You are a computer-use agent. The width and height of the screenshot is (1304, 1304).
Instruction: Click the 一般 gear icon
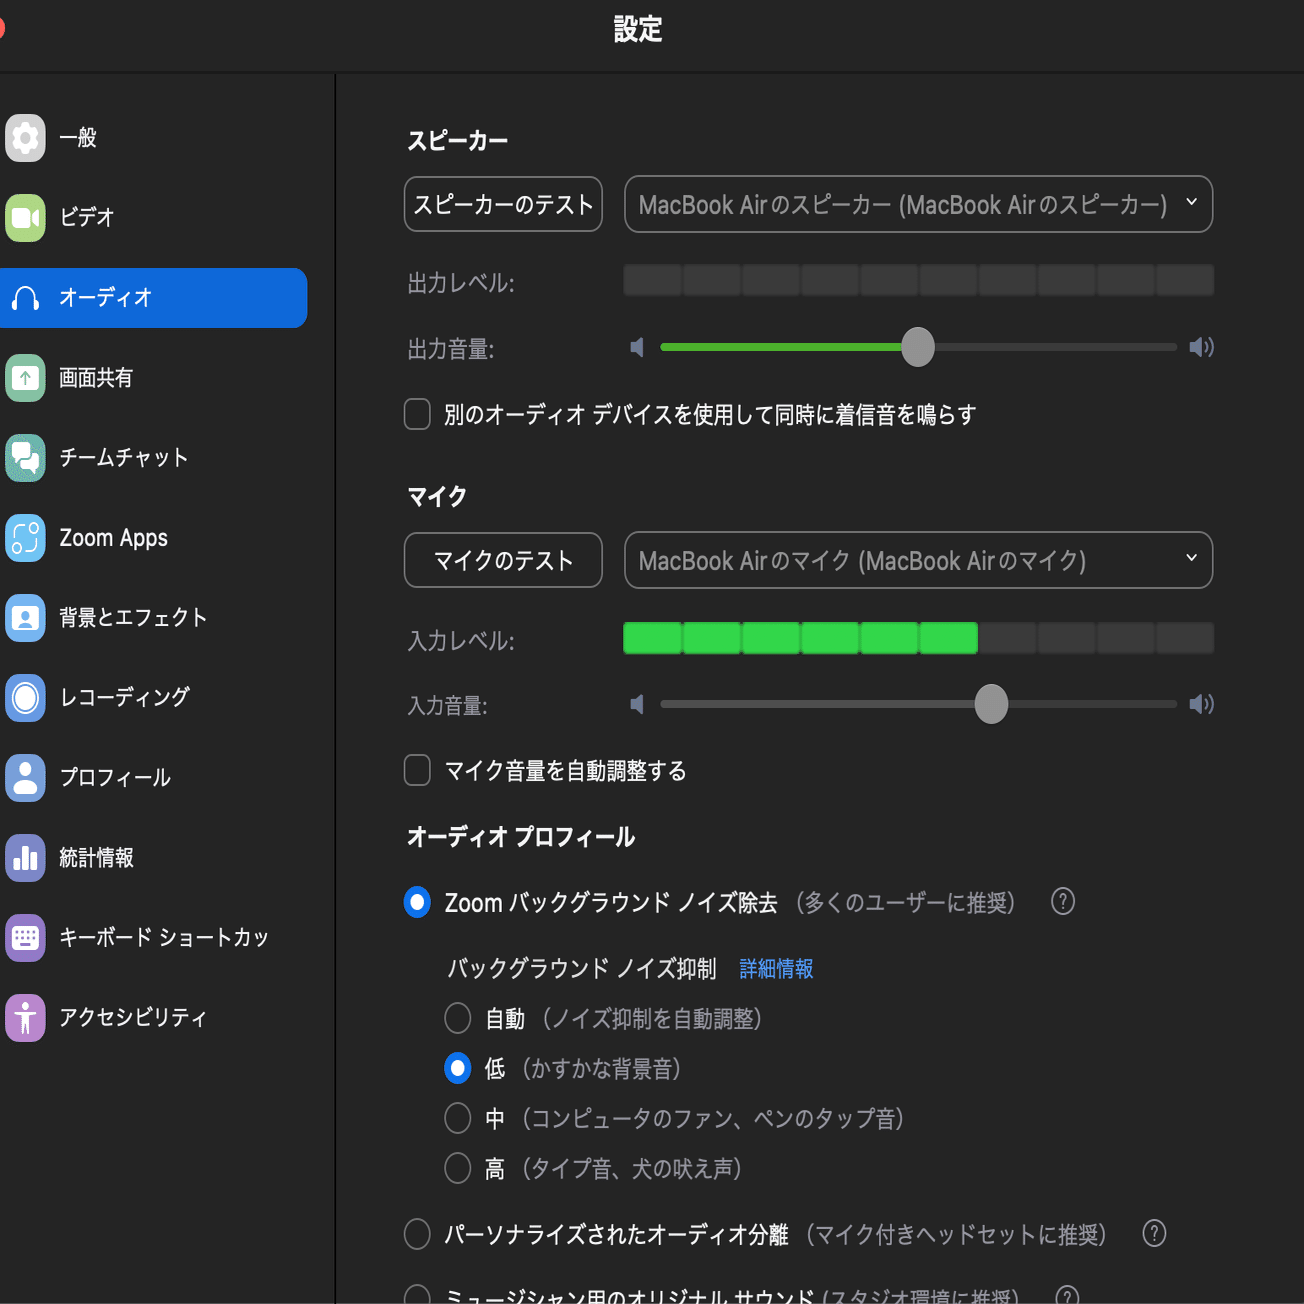pyautogui.click(x=25, y=138)
